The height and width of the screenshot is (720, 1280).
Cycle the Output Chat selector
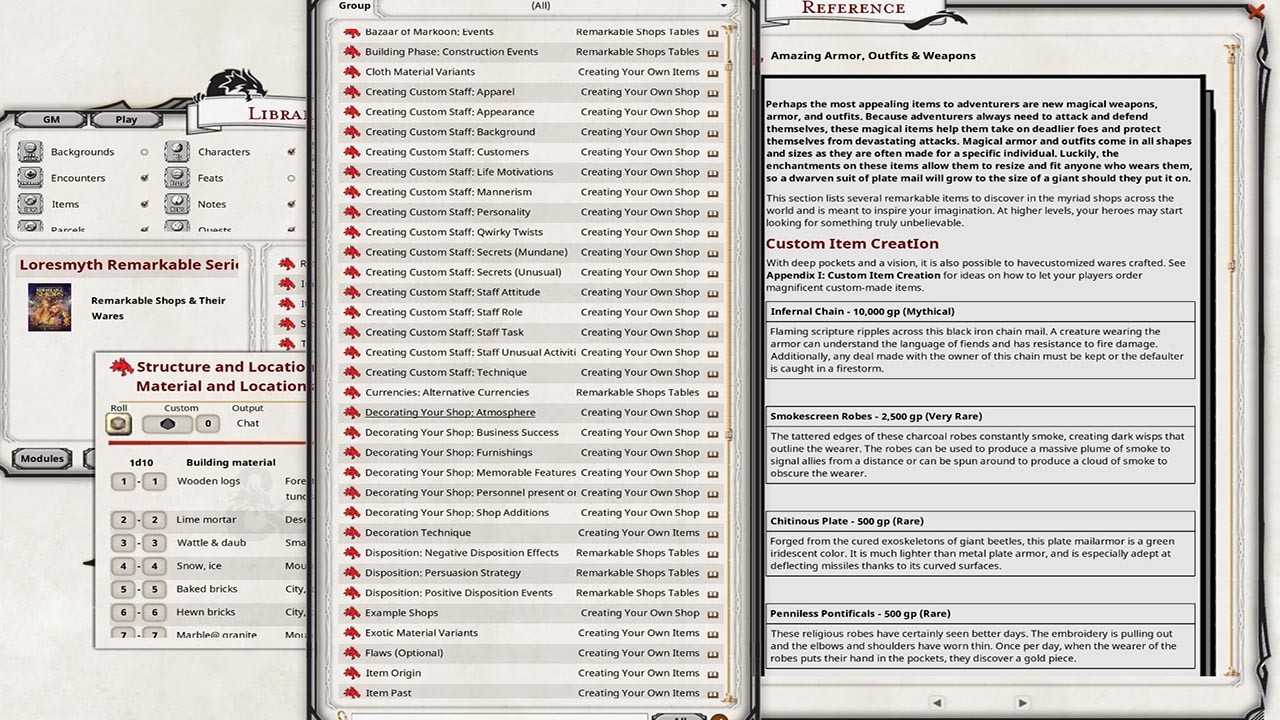coord(246,423)
